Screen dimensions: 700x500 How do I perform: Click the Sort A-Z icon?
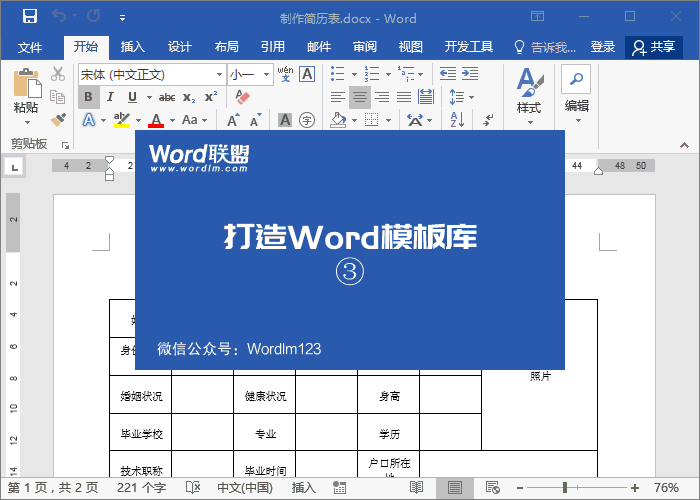tap(457, 120)
